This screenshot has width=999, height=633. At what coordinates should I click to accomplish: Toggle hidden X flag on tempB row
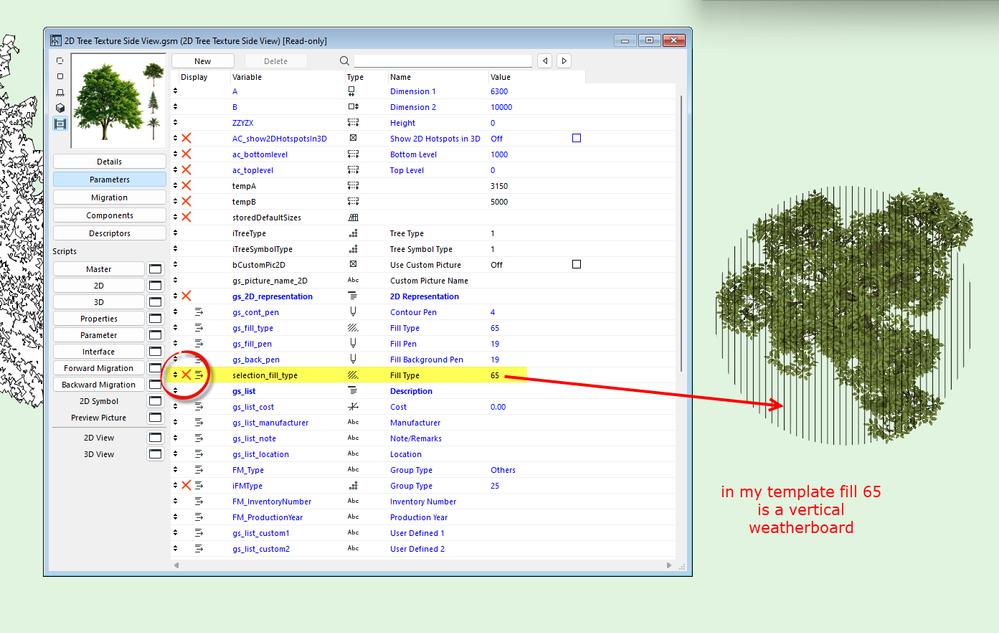(x=186, y=201)
